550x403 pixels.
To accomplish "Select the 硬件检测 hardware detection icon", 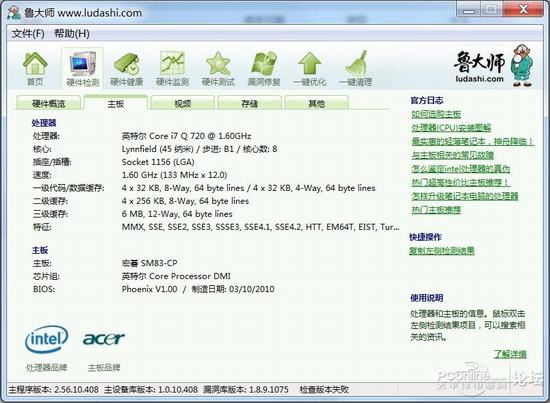I will pyautogui.click(x=82, y=69).
